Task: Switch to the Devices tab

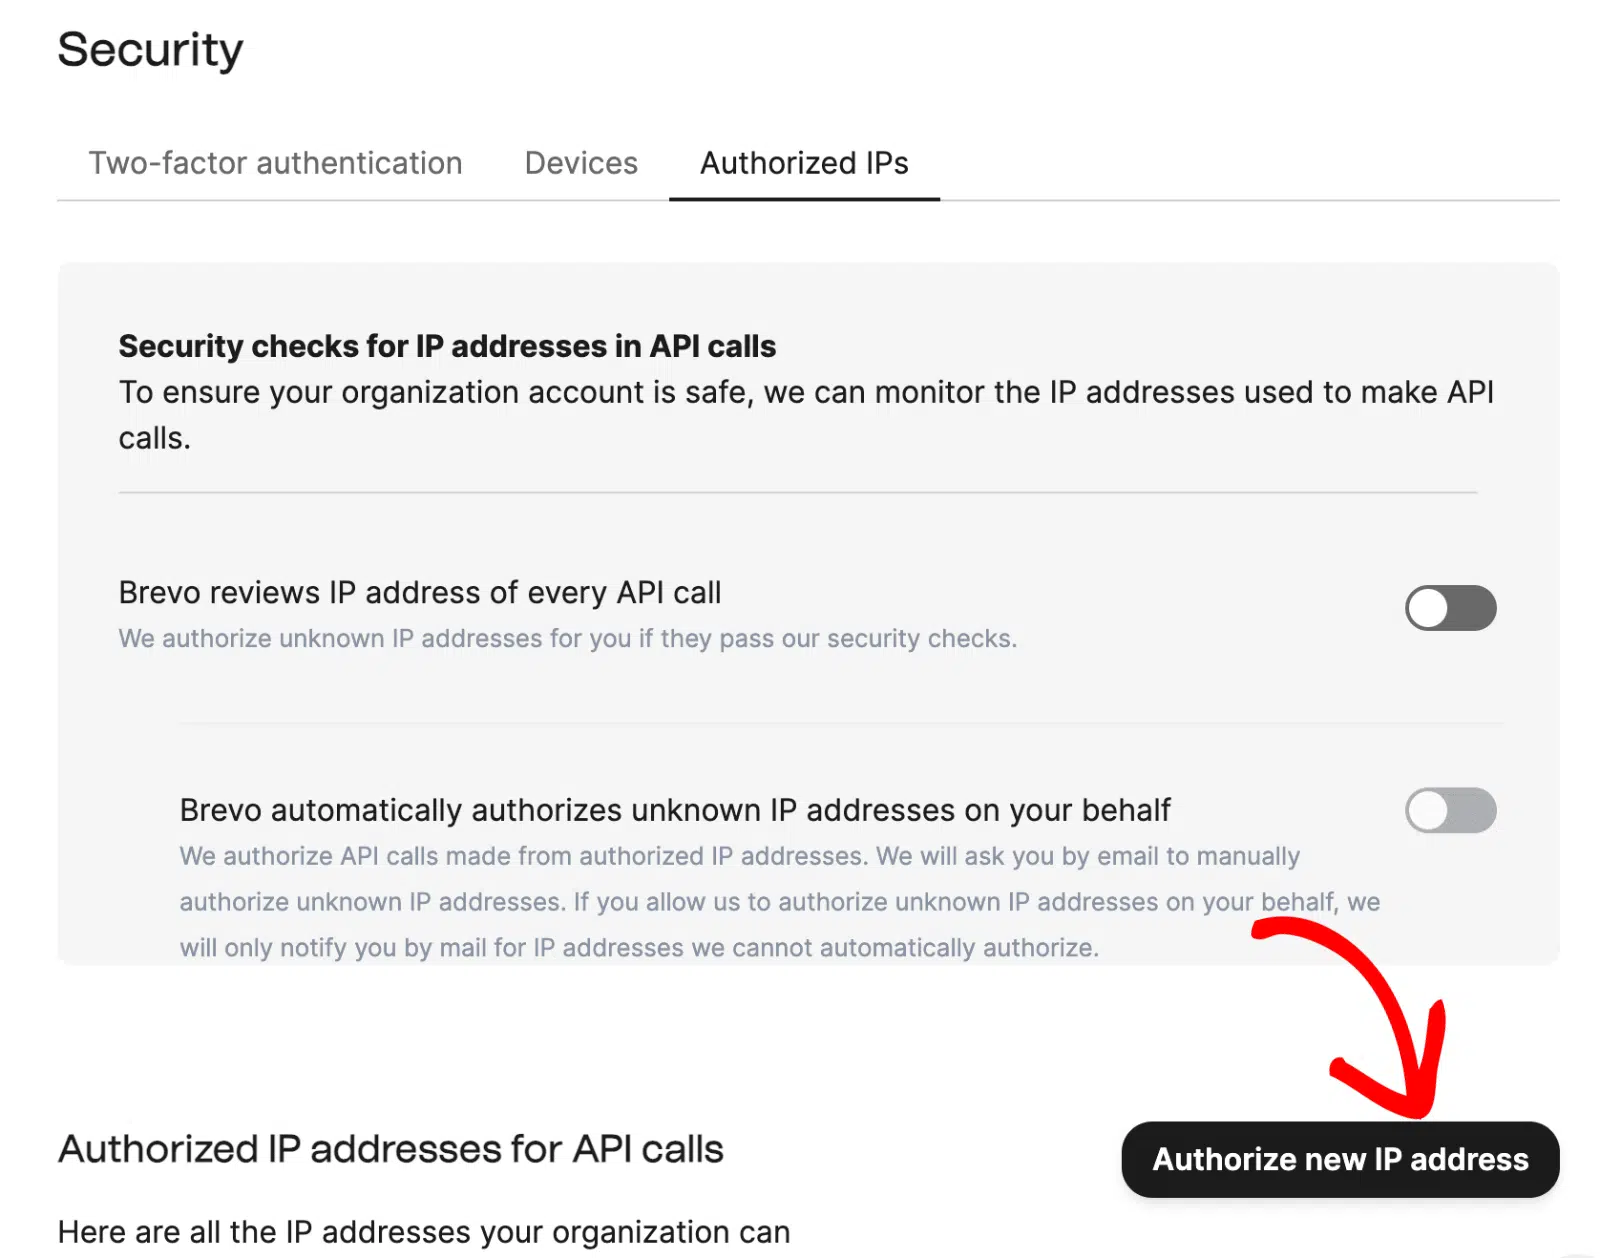Action: (x=581, y=163)
